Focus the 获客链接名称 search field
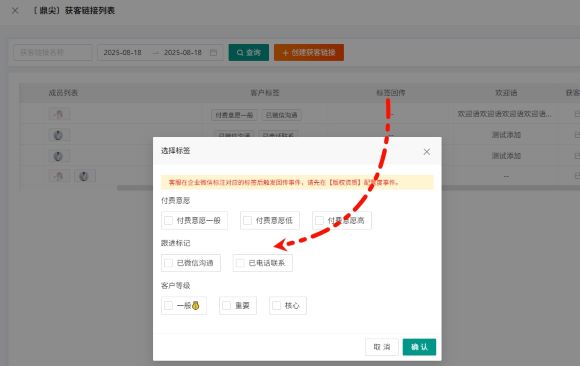Screen dimensions: 580x366 tap(53, 53)
